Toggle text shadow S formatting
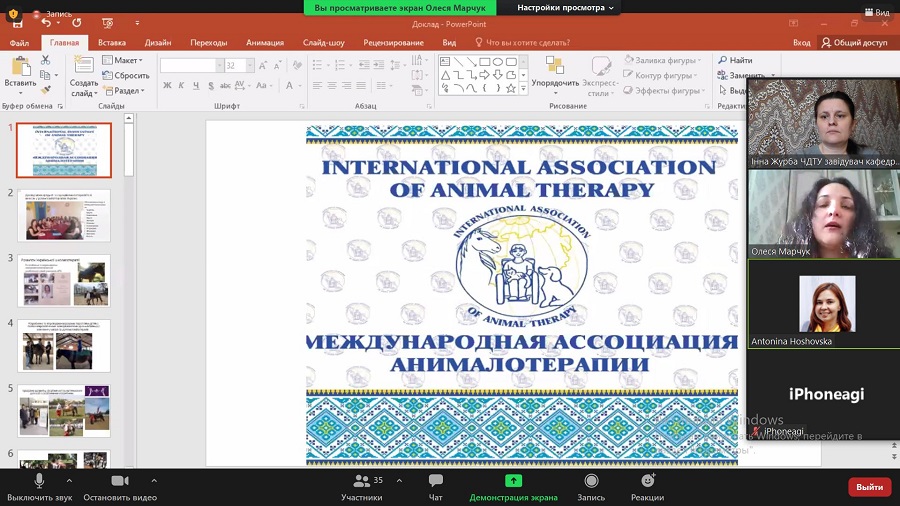 (211, 85)
